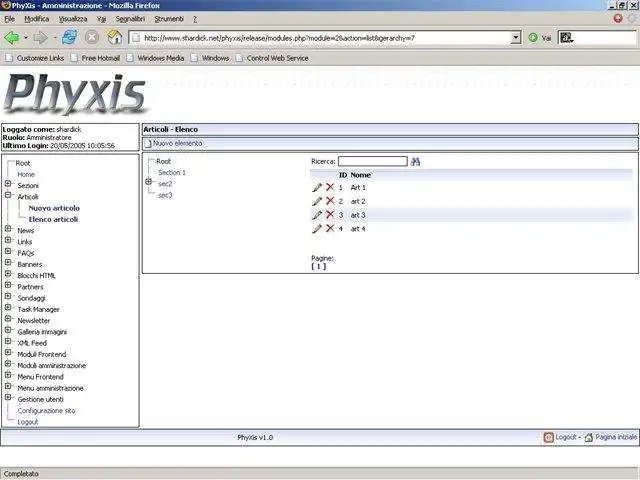
Task: Click the green Back arrow button
Action: coord(12,38)
